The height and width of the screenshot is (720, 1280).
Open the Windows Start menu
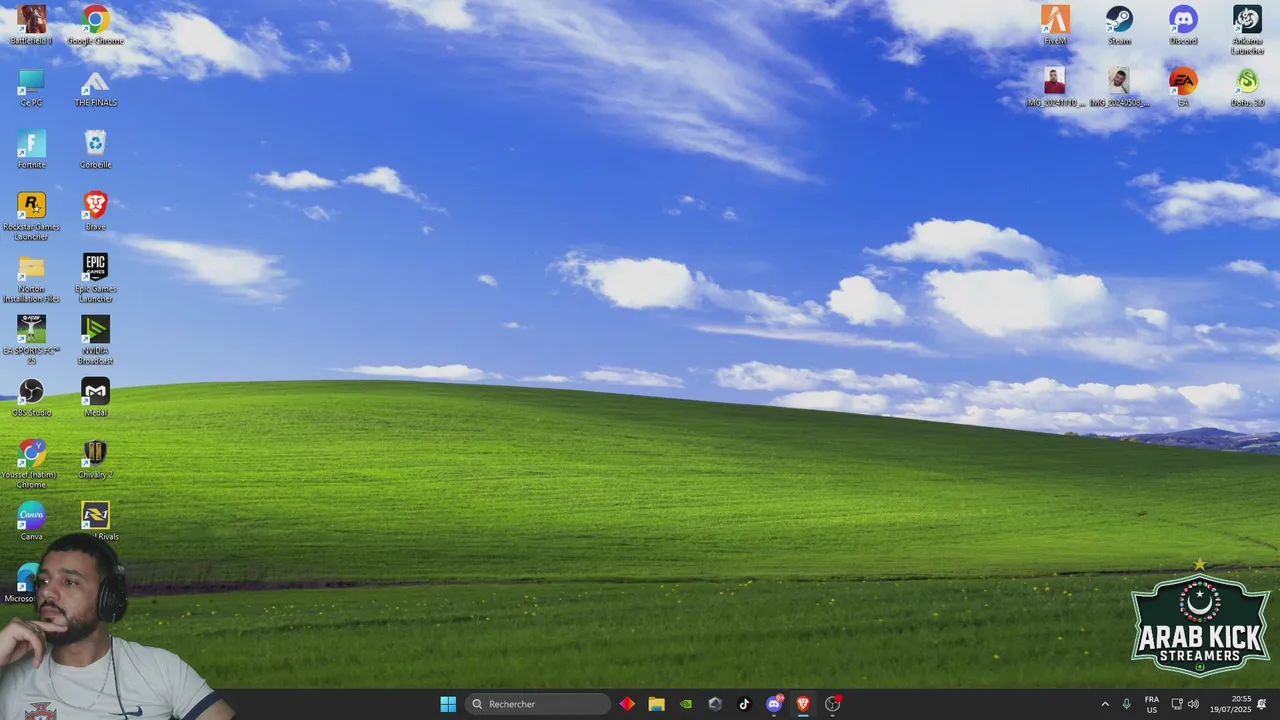point(448,704)
